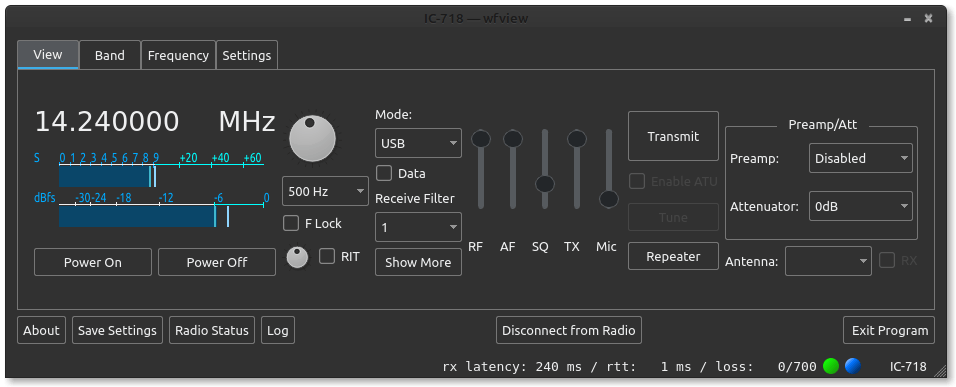Click the Tune button

673,218
